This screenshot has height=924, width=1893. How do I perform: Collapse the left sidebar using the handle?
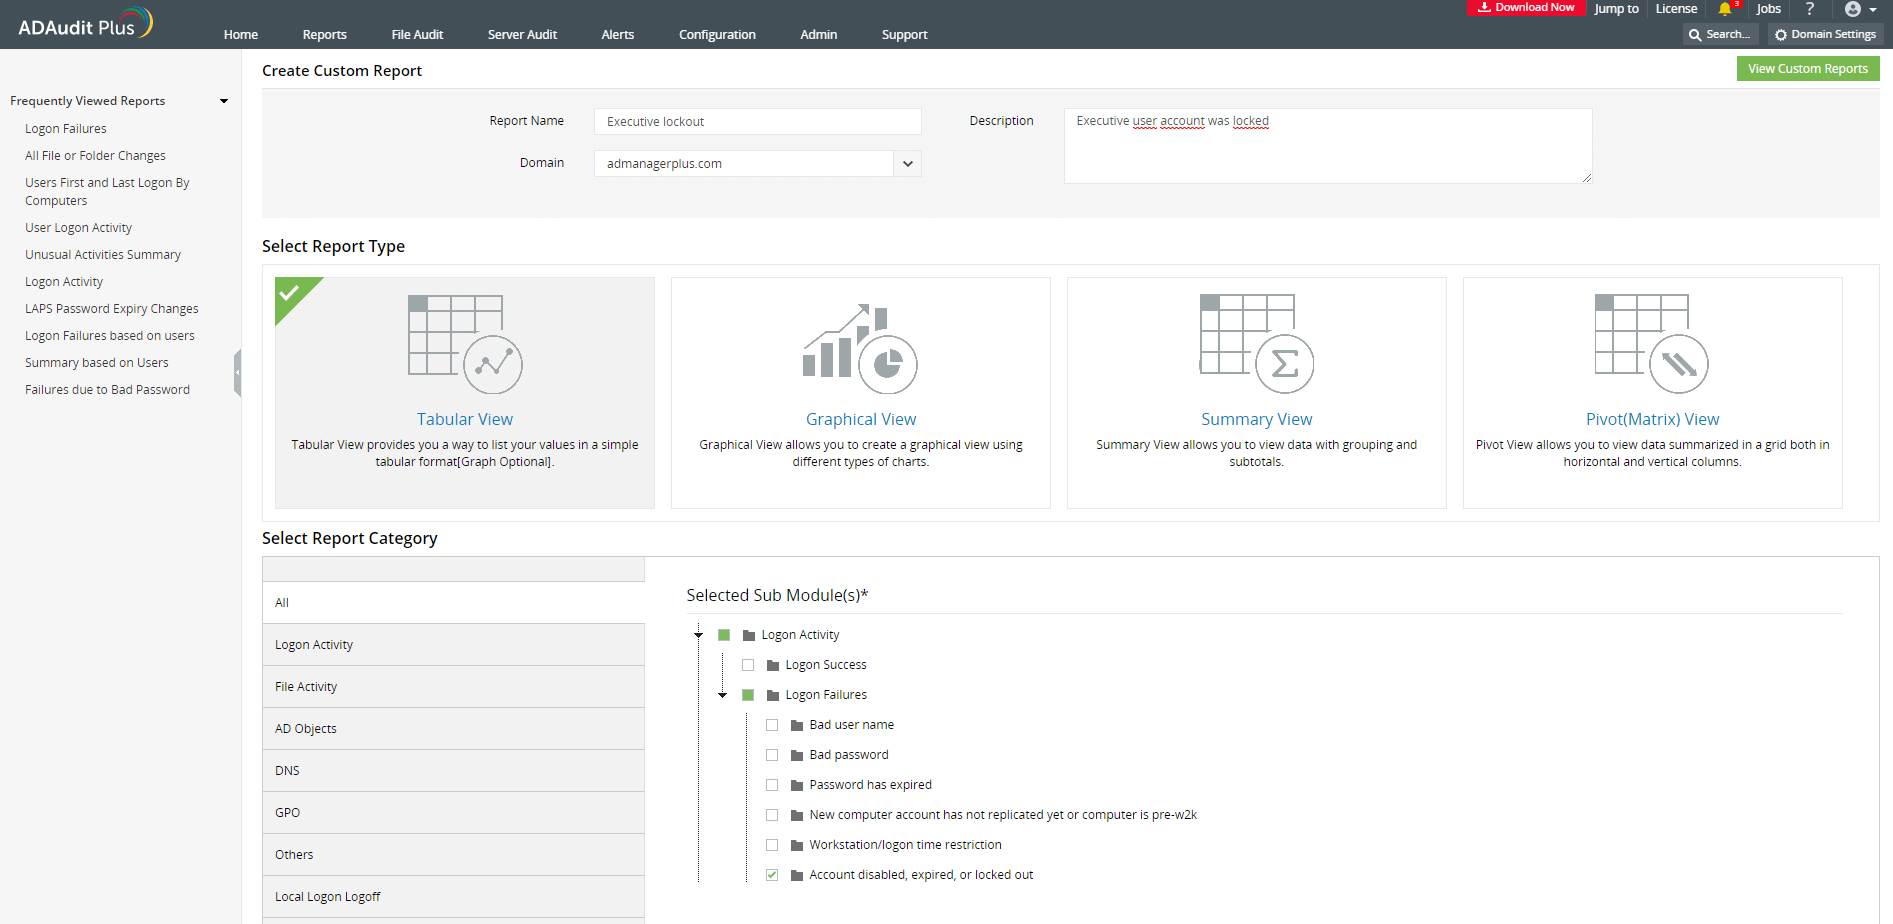point(238,373)
